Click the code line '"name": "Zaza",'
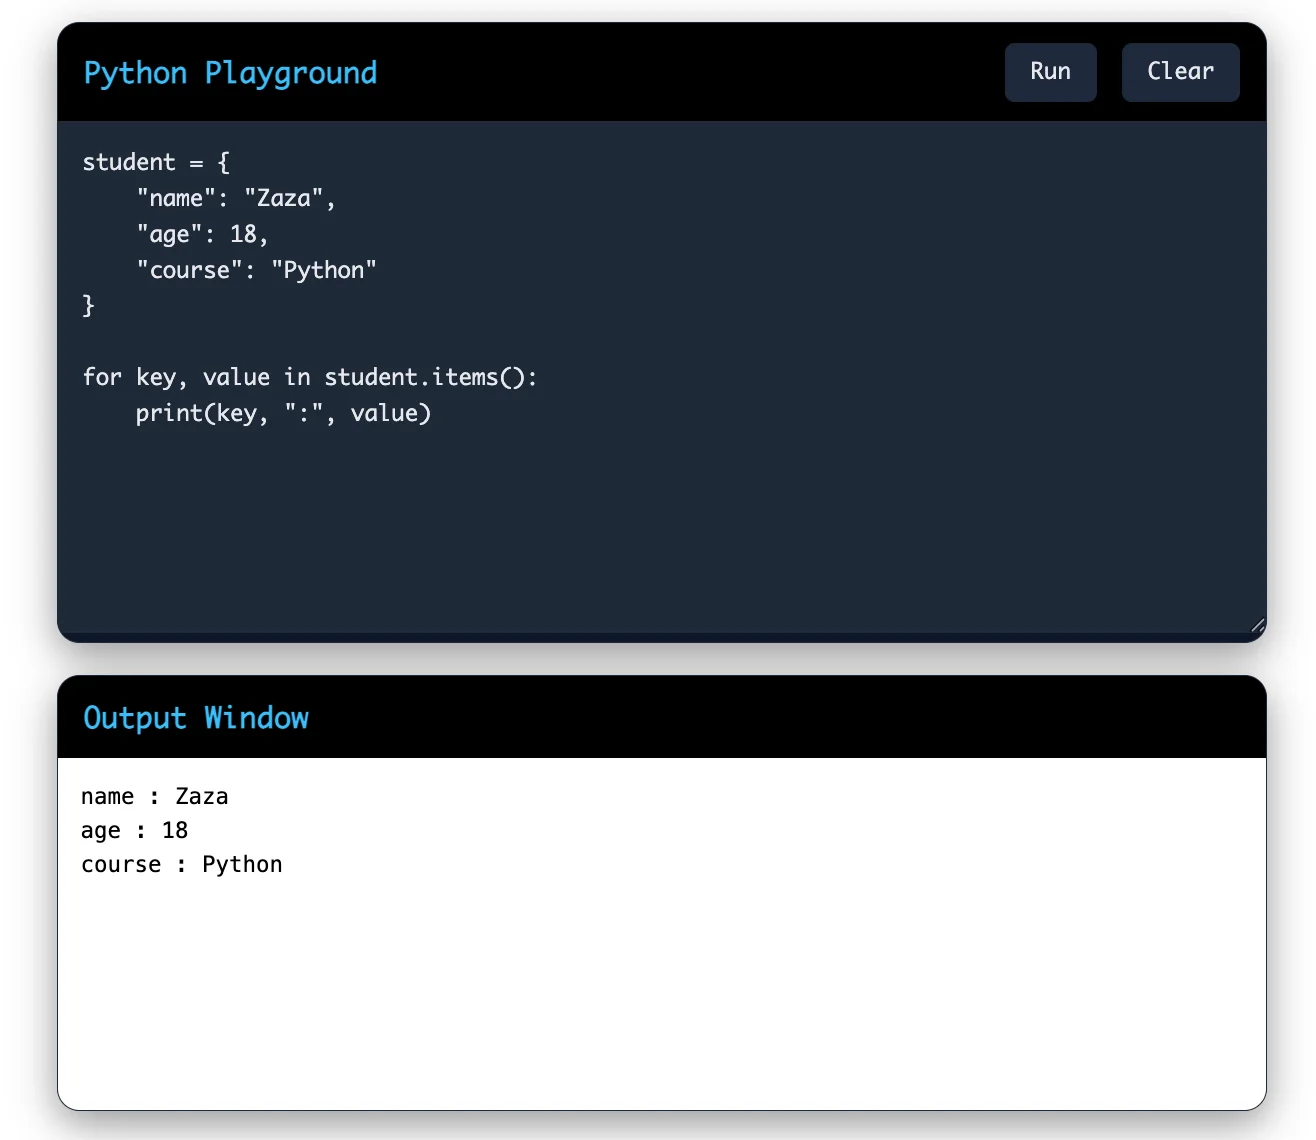The height and width of the screenshot is (1140, 1316). [x=235, y=198]
